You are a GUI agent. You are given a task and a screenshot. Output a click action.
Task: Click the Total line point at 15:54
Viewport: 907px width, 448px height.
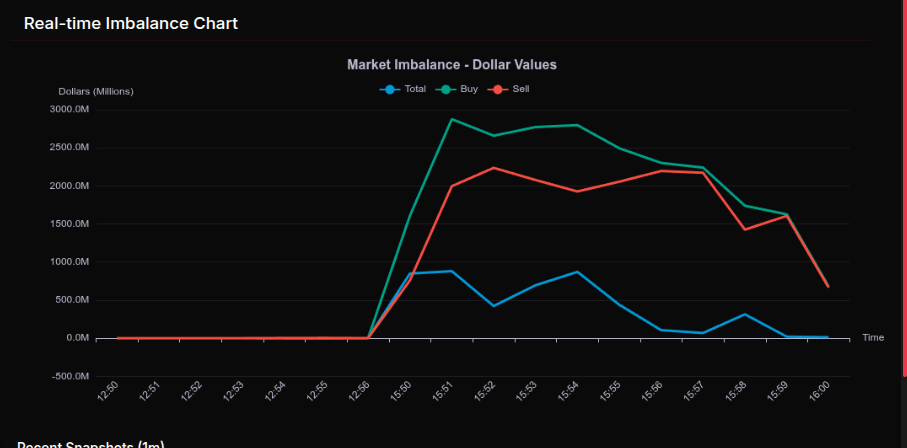pos(577,272)
